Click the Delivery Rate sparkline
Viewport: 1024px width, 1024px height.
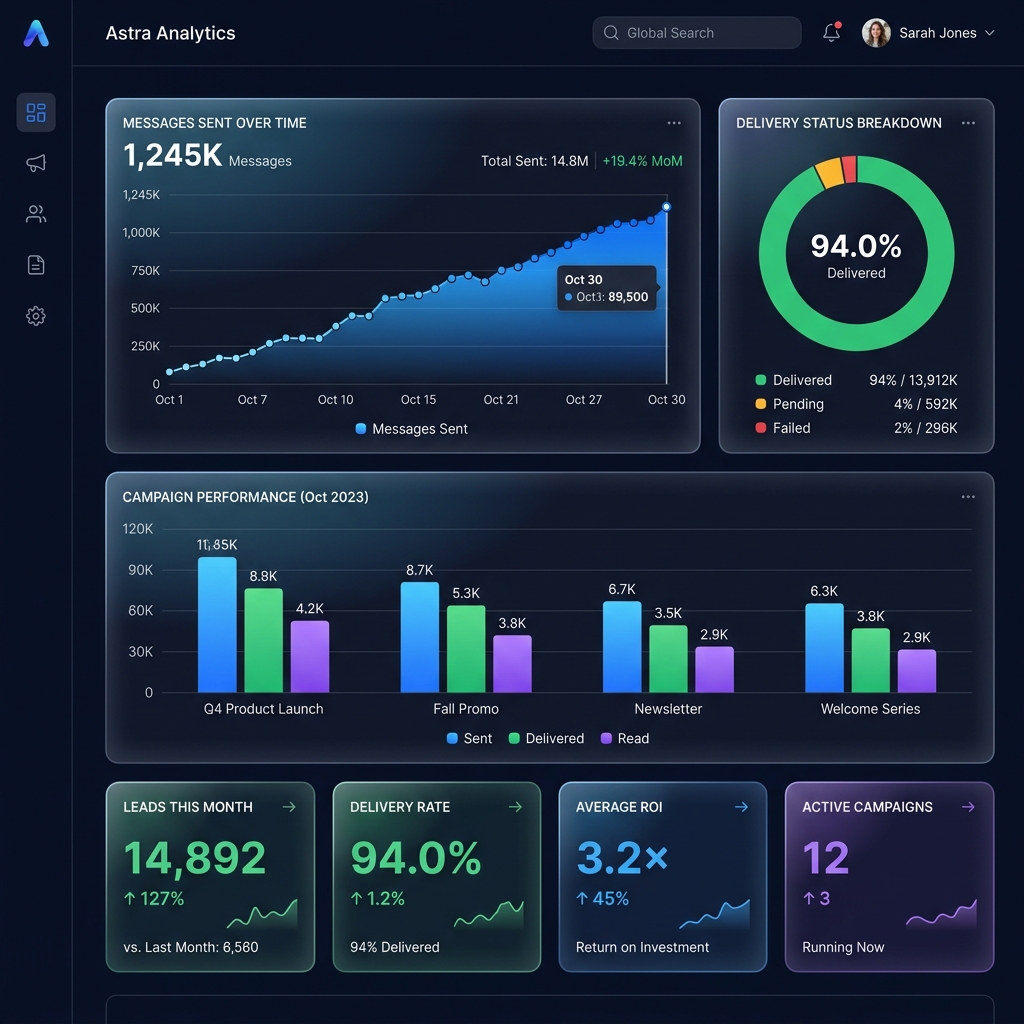(488, 913)
